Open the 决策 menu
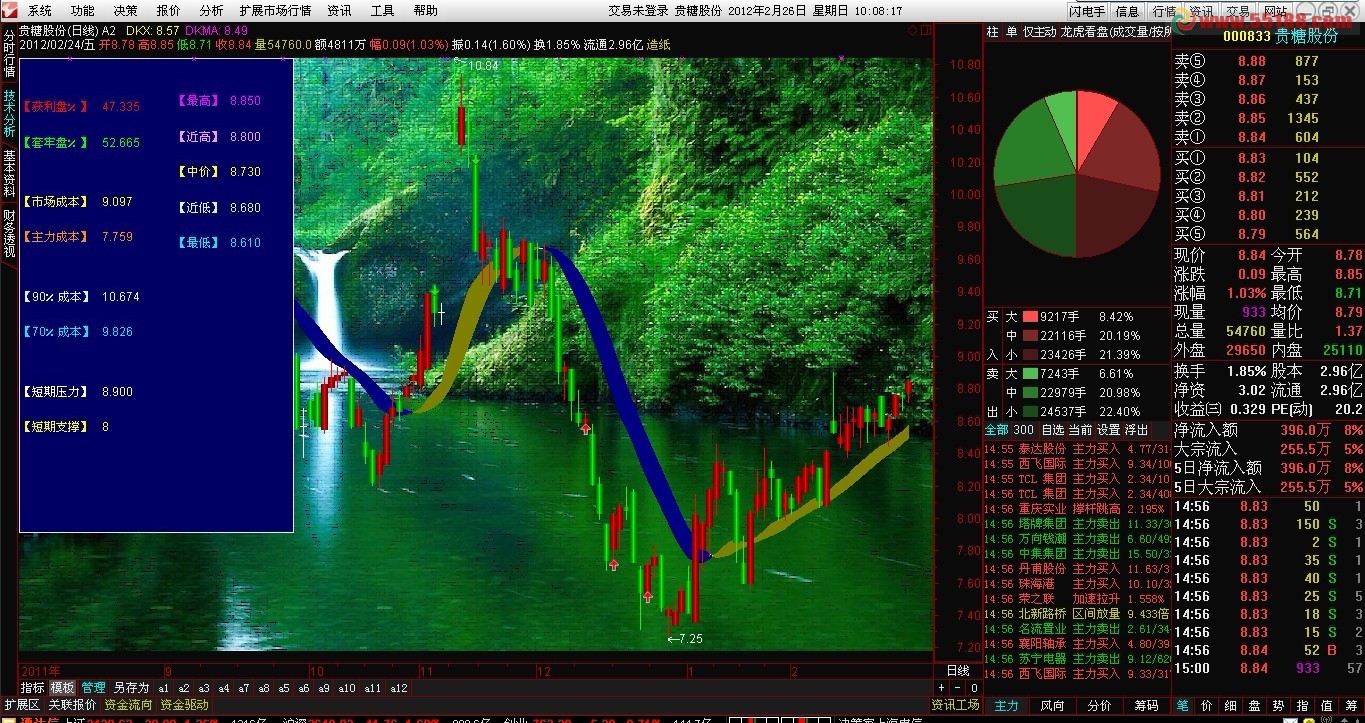 click(126, 11)
